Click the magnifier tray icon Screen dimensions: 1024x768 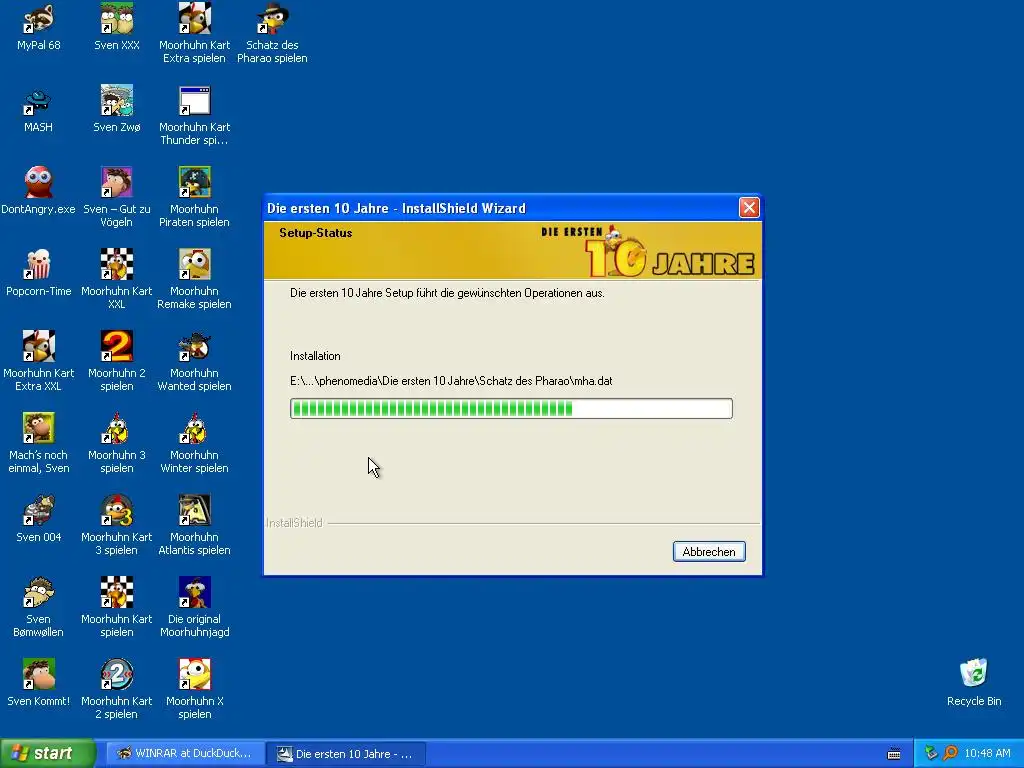click(950, 753)
